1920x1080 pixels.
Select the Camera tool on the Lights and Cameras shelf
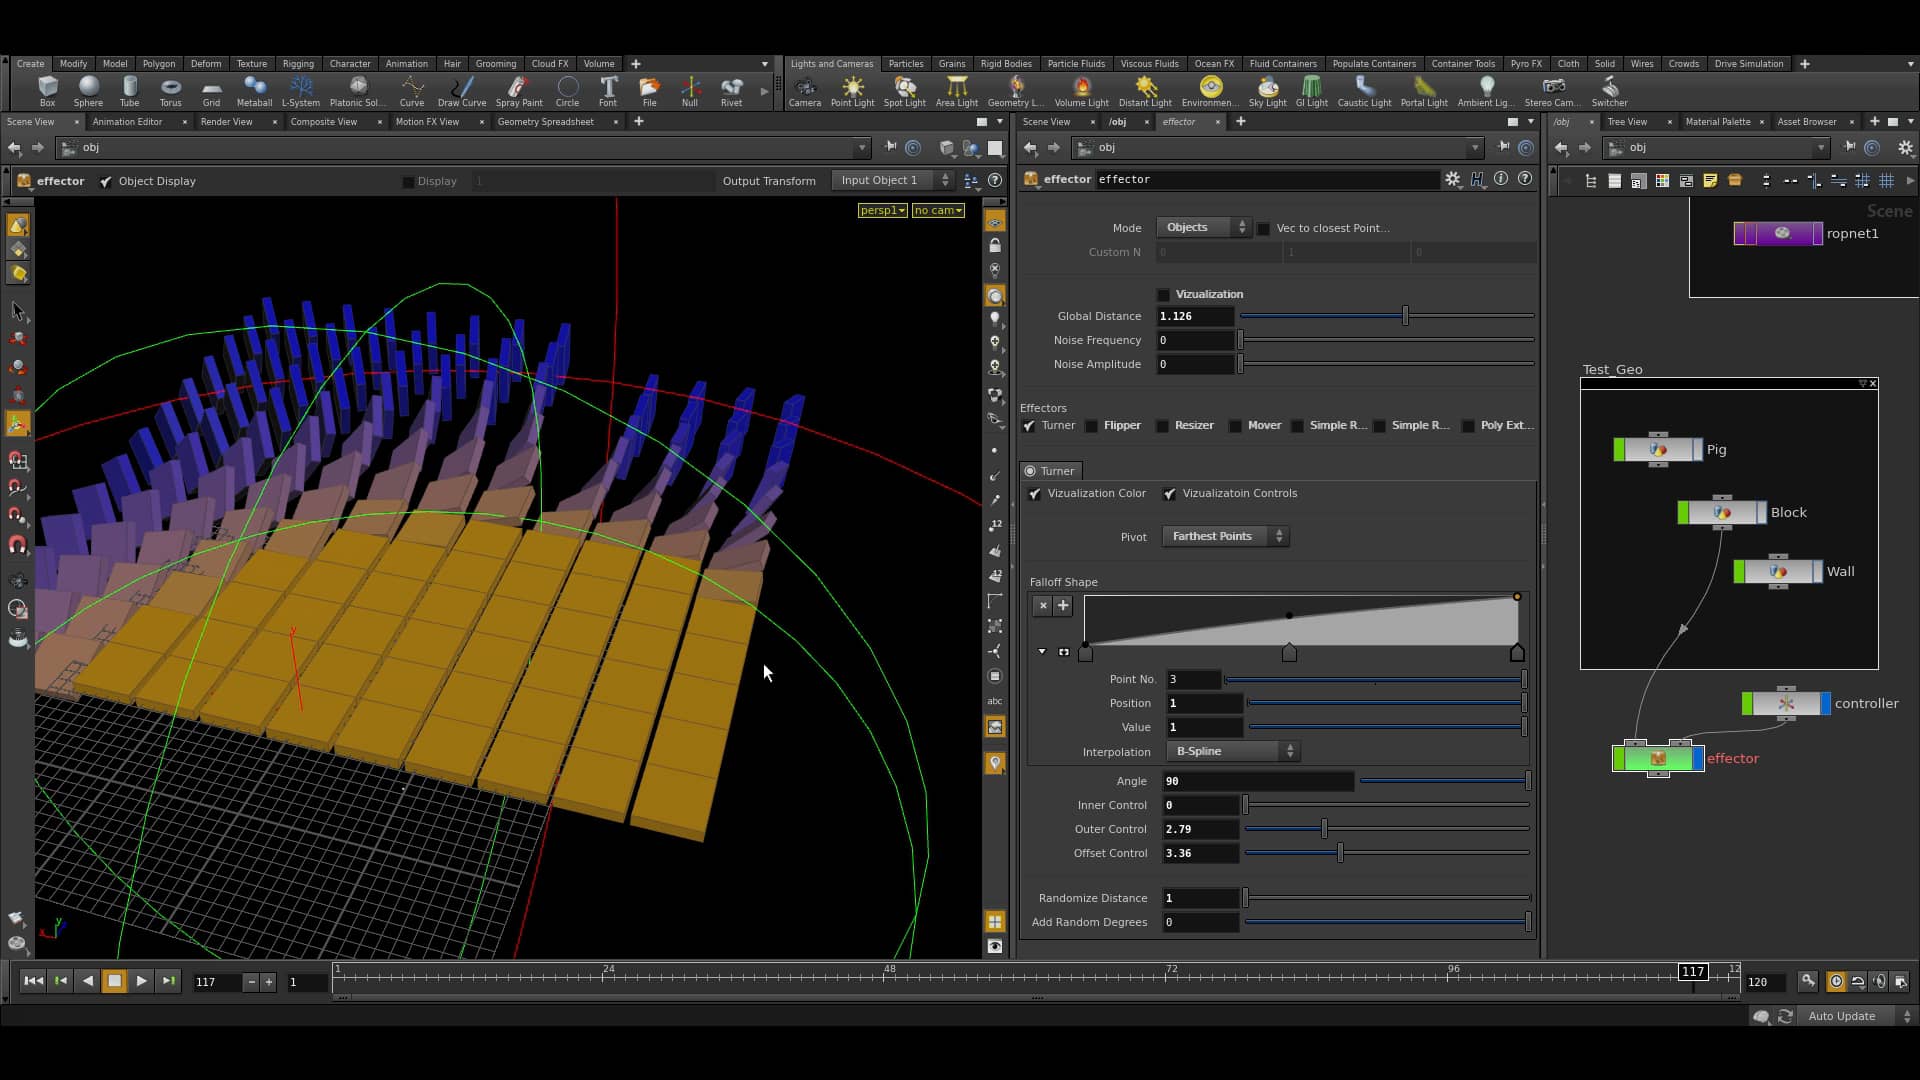click(x=804, y=90)
